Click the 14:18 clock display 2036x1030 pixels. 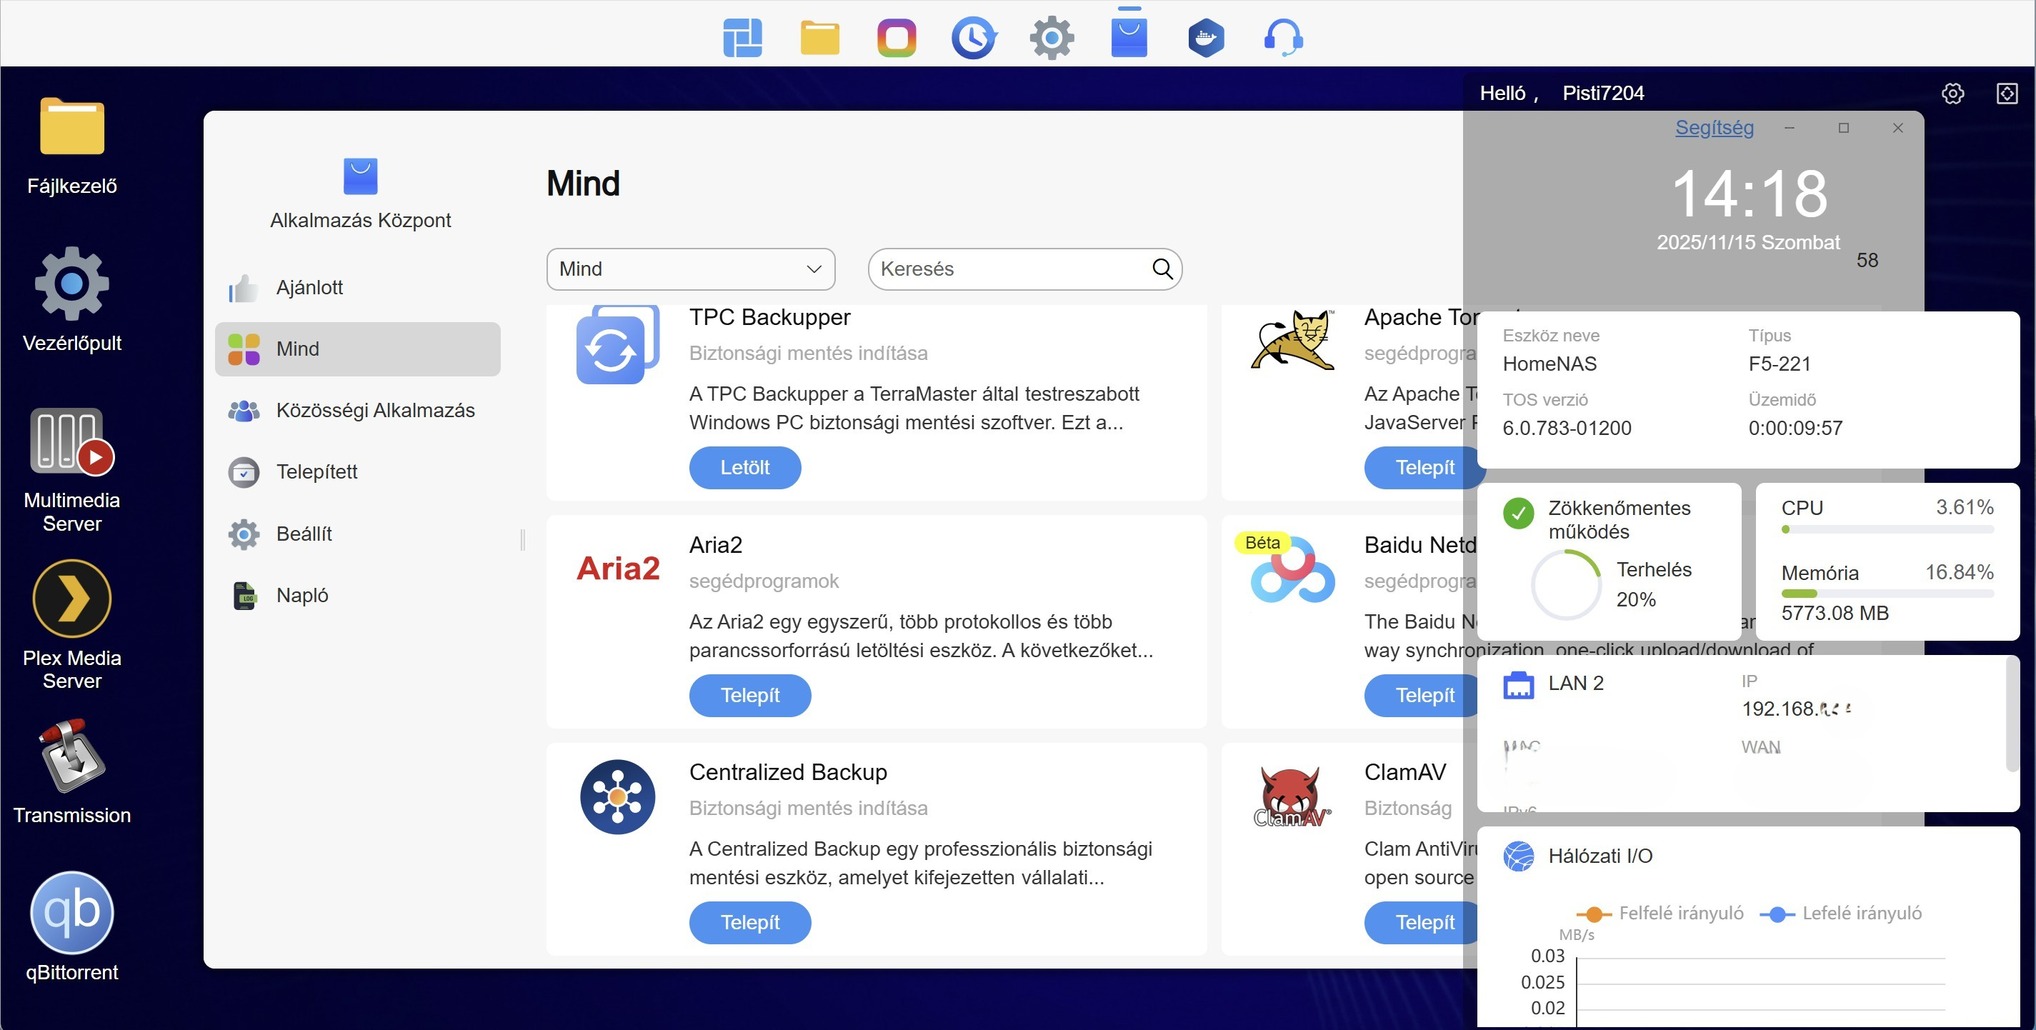pos(1750,193)
